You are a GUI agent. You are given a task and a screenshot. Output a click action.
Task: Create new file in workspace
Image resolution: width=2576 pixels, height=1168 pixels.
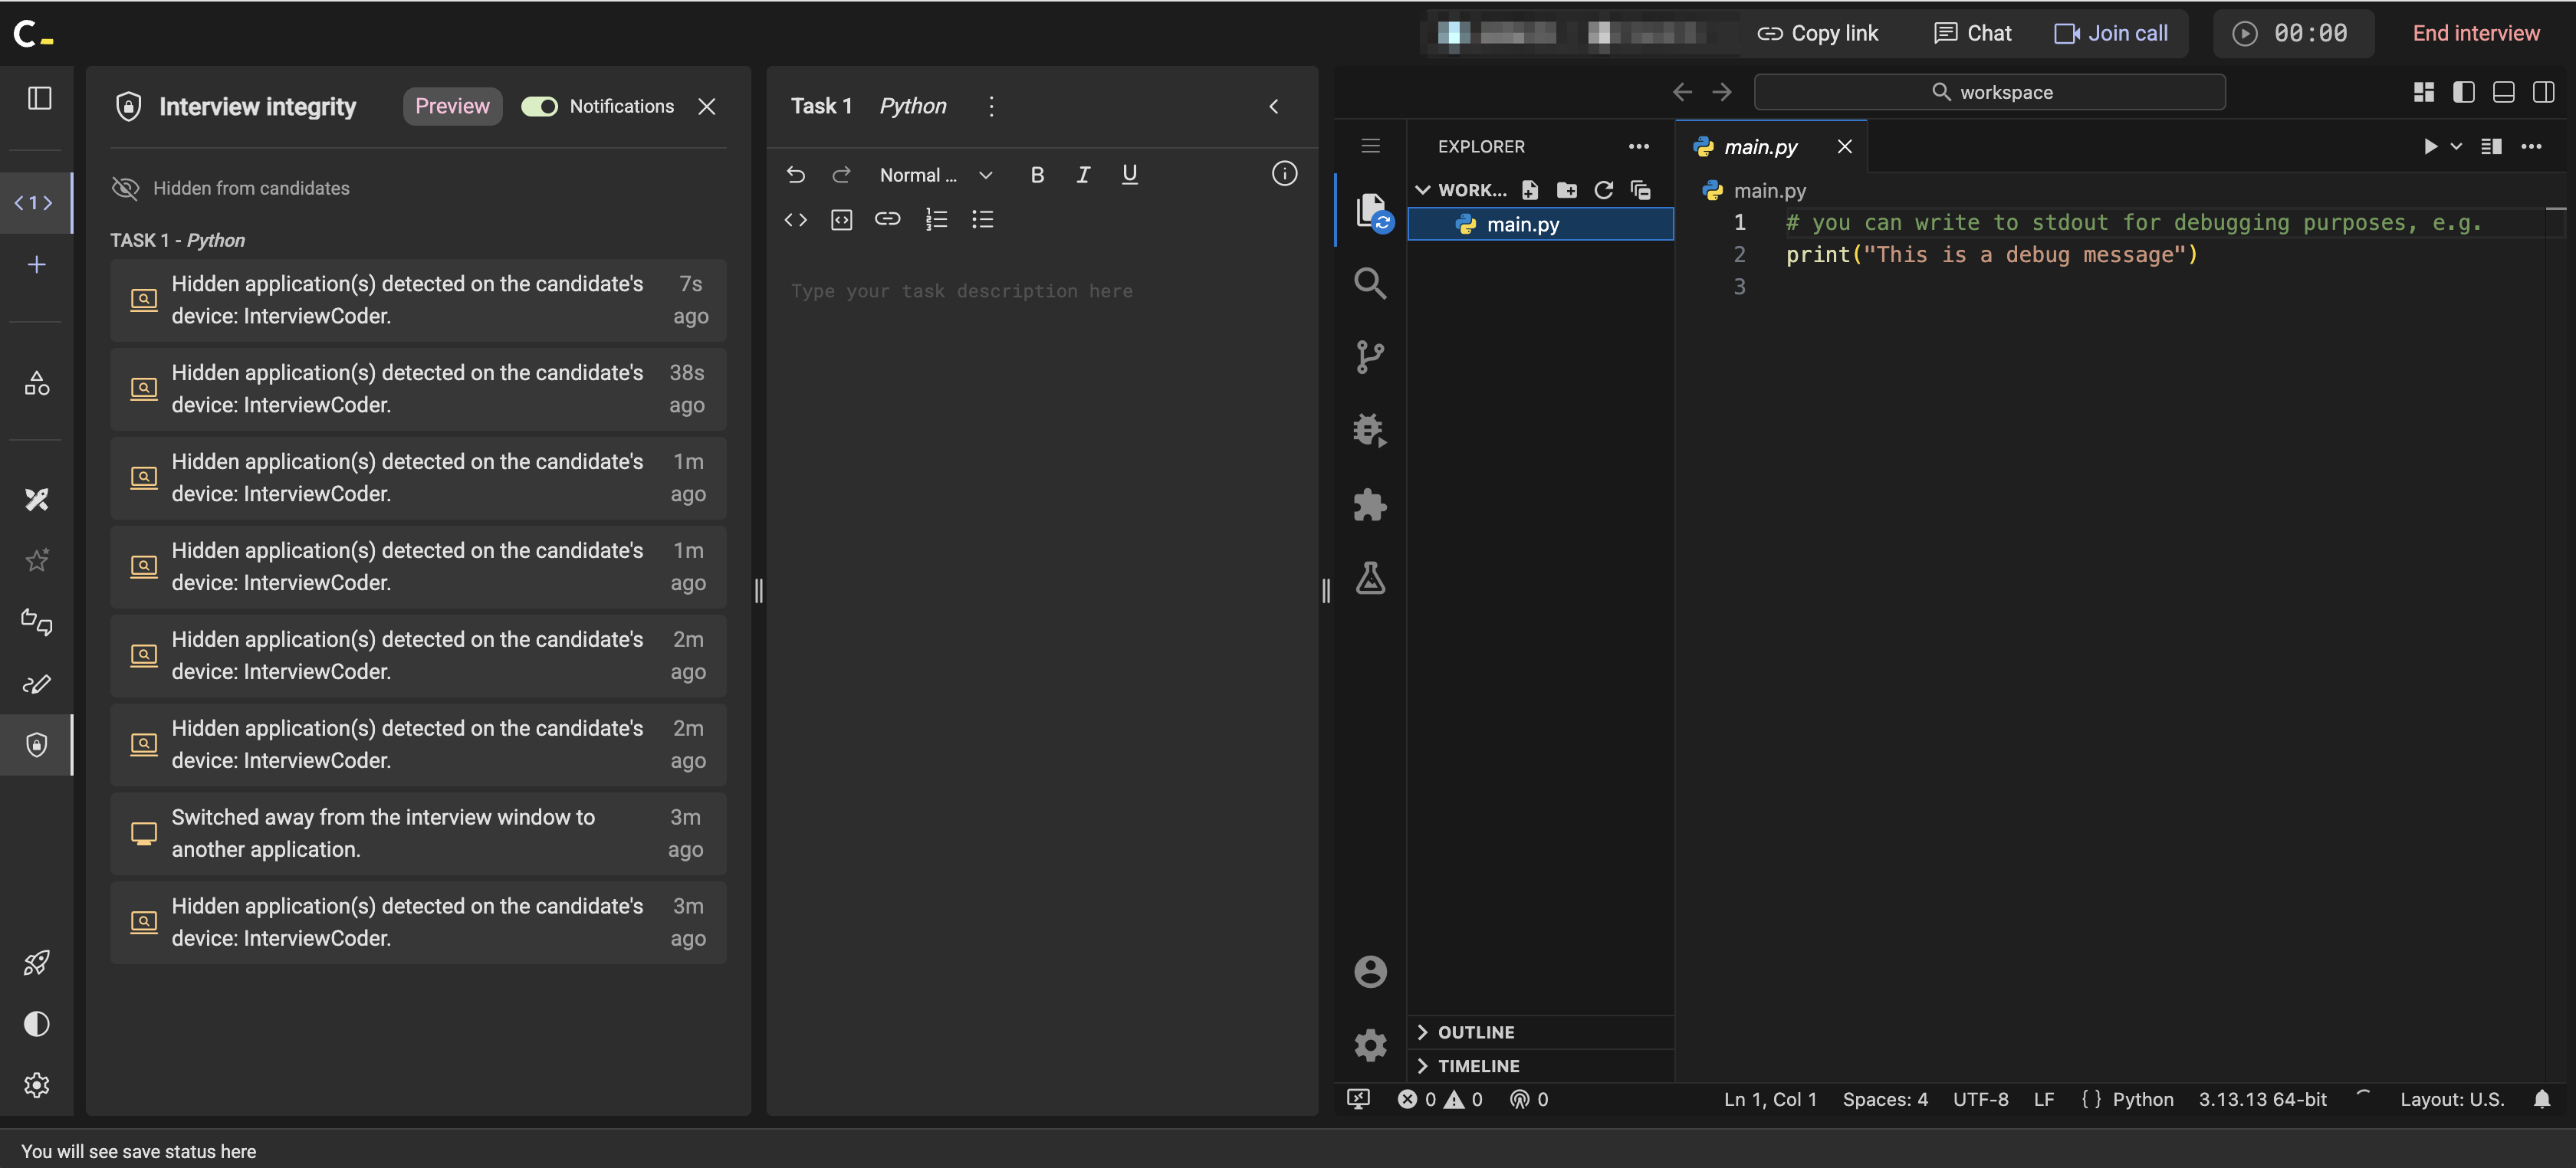point(1529,190)
